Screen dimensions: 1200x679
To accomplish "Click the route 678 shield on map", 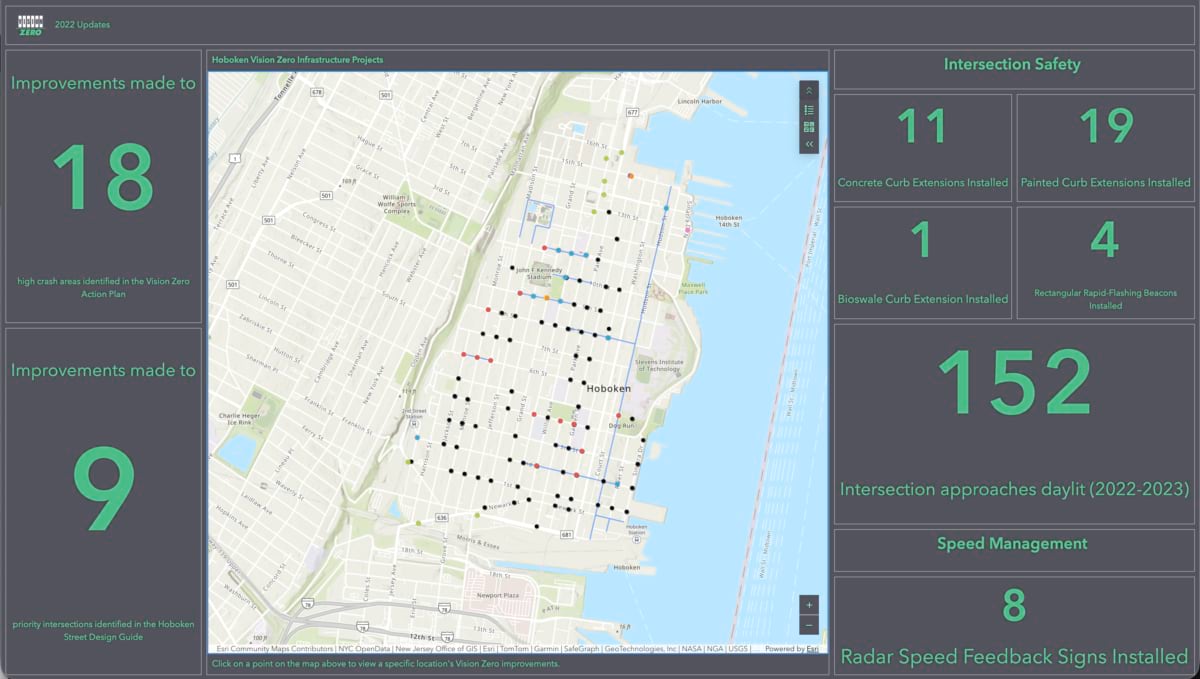I will [316, 92].
